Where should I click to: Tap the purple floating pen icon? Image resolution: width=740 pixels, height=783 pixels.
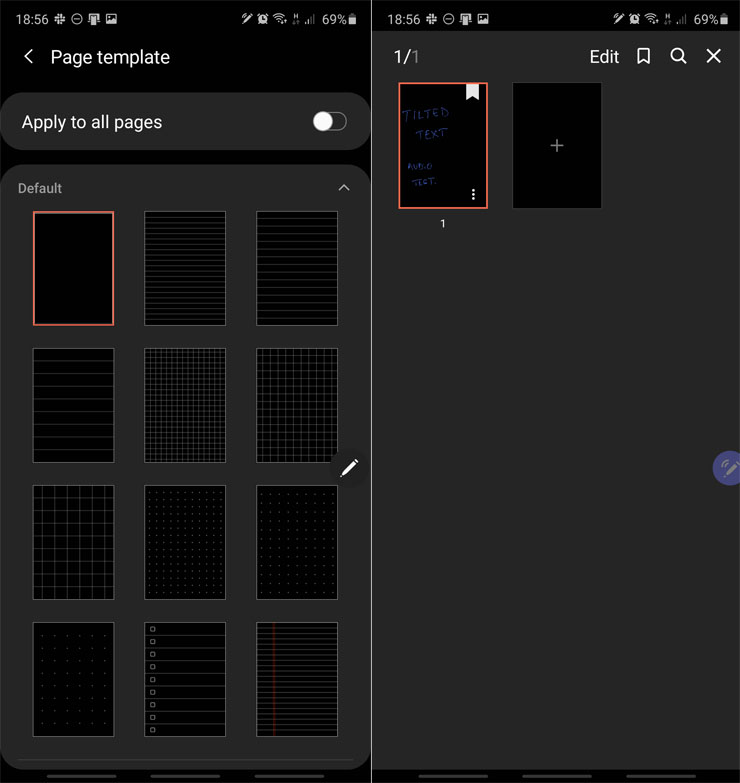click(x=727, y=468)
